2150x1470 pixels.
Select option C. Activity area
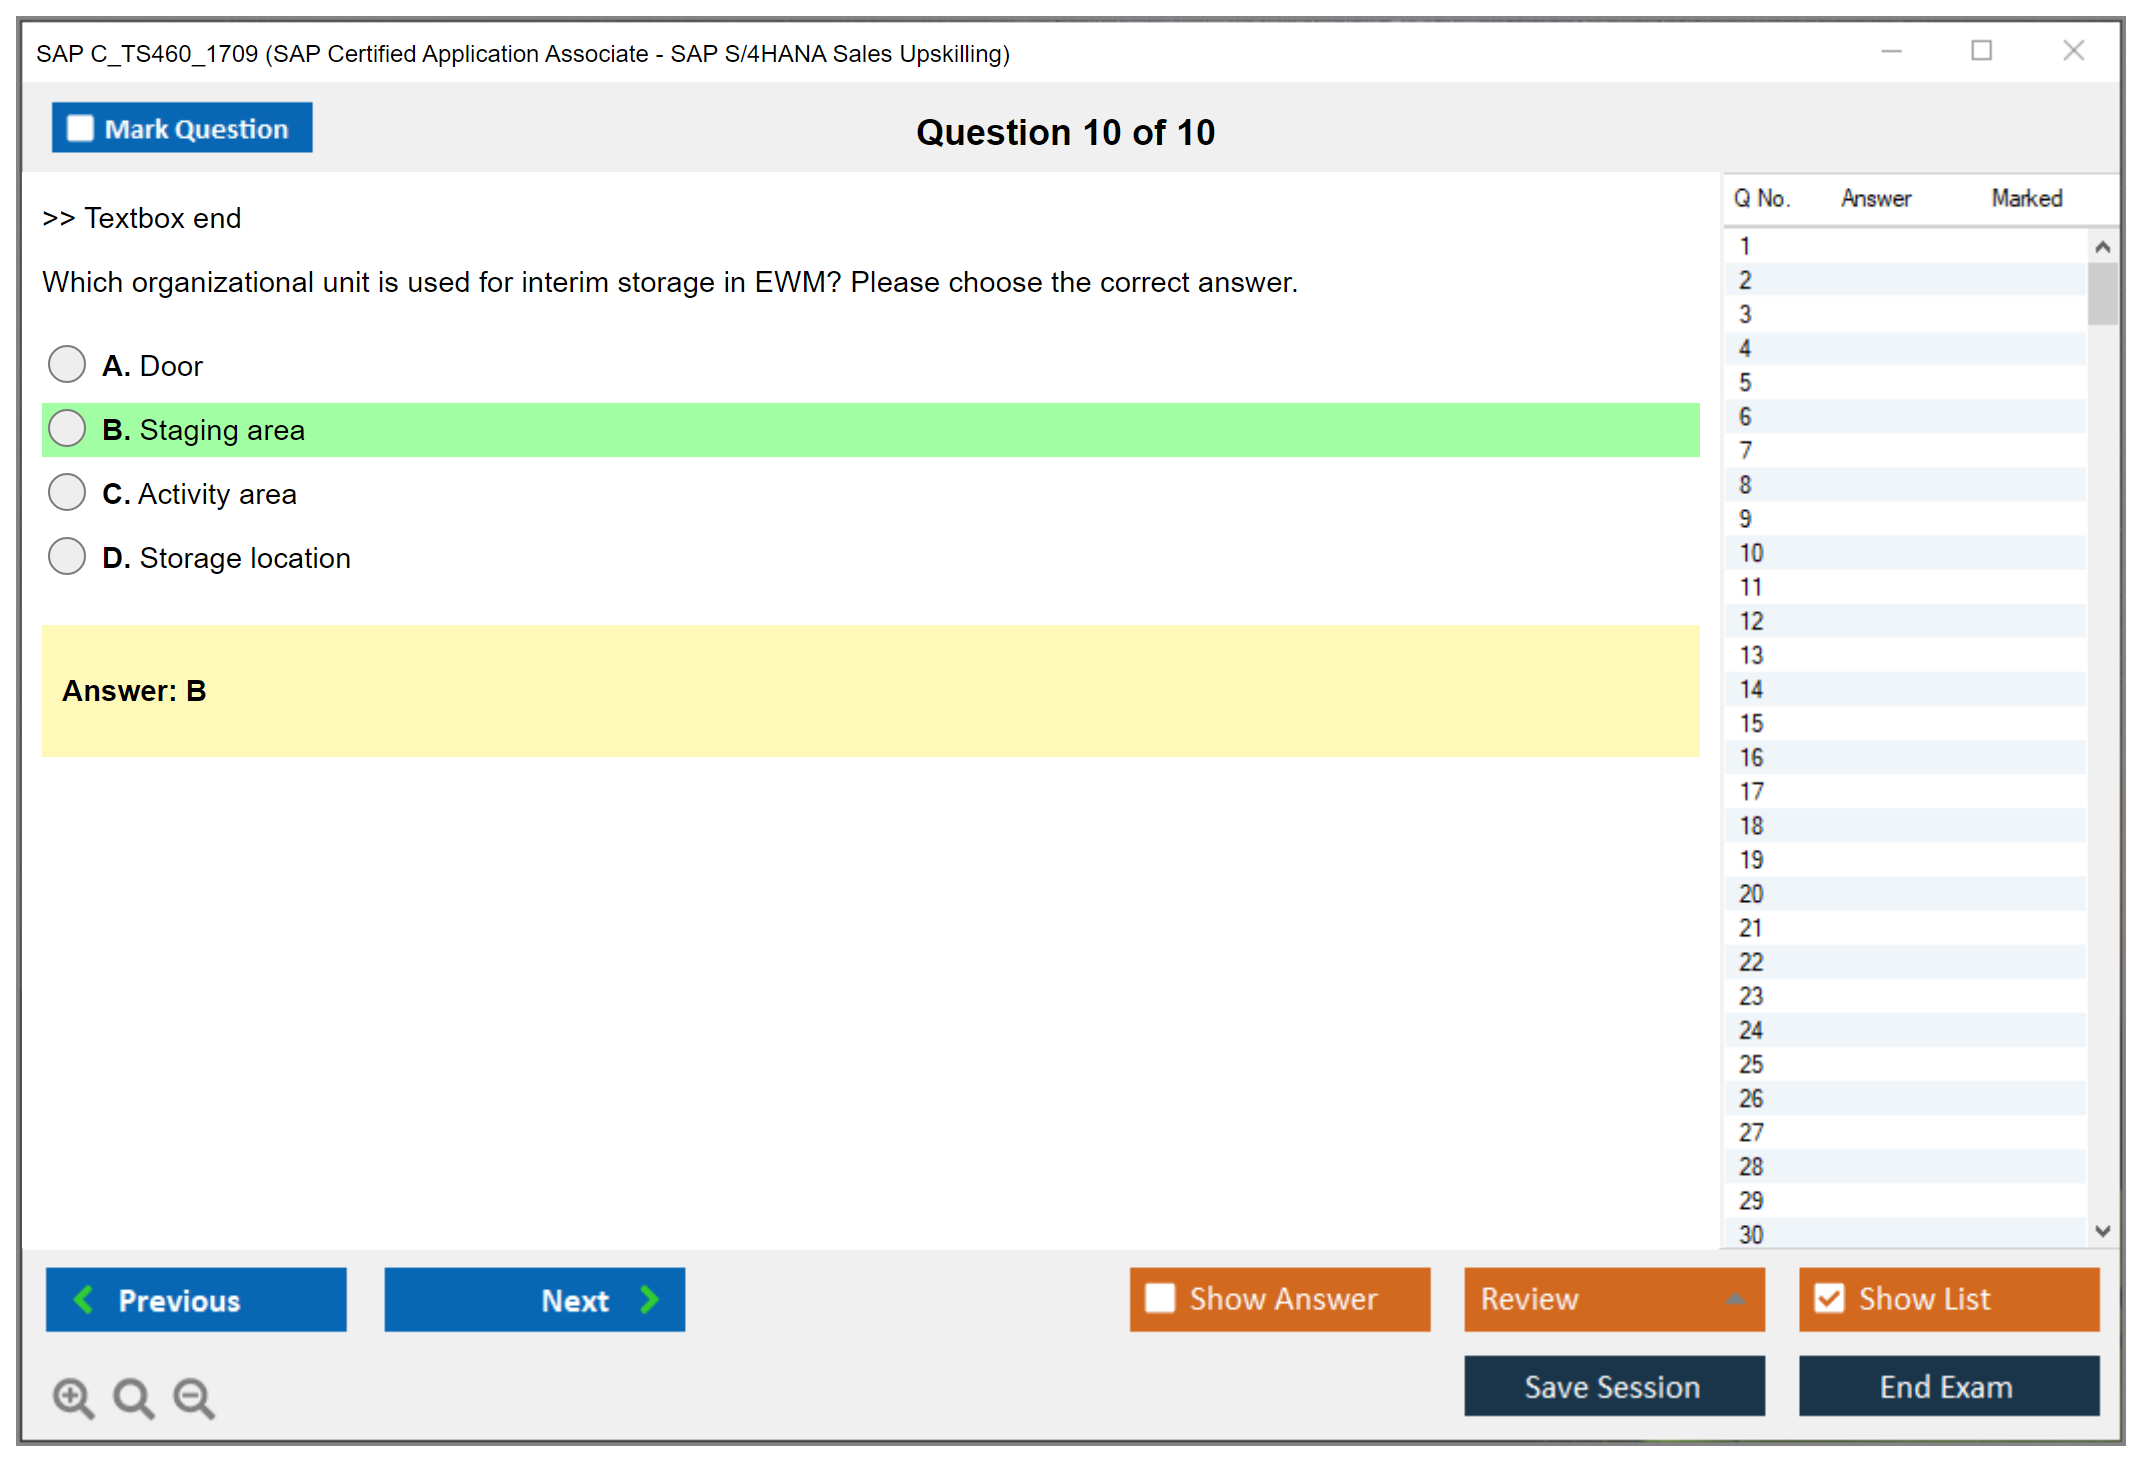67,493
